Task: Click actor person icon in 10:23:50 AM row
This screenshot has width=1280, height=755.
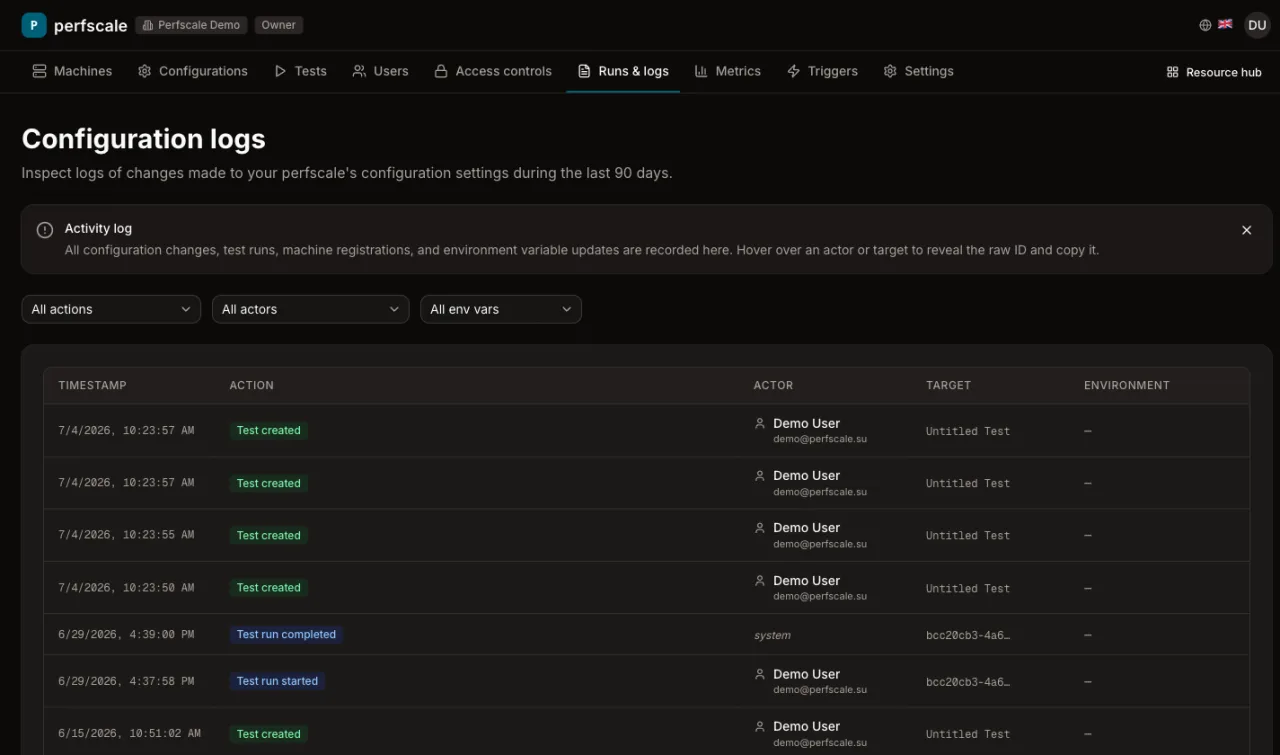Action: (760, 580)
